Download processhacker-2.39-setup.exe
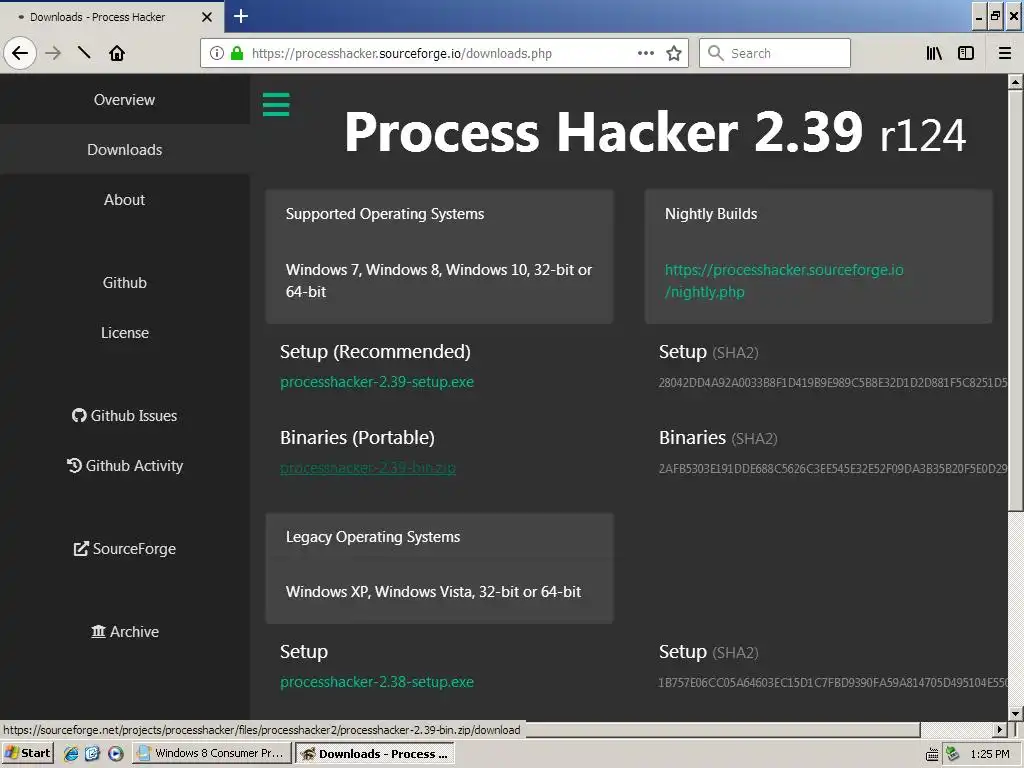 coord(377,382)
